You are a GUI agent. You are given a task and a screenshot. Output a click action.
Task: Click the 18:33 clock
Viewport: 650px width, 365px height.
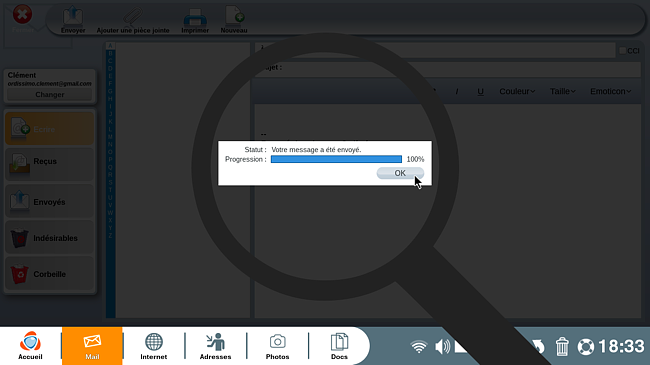621,346
